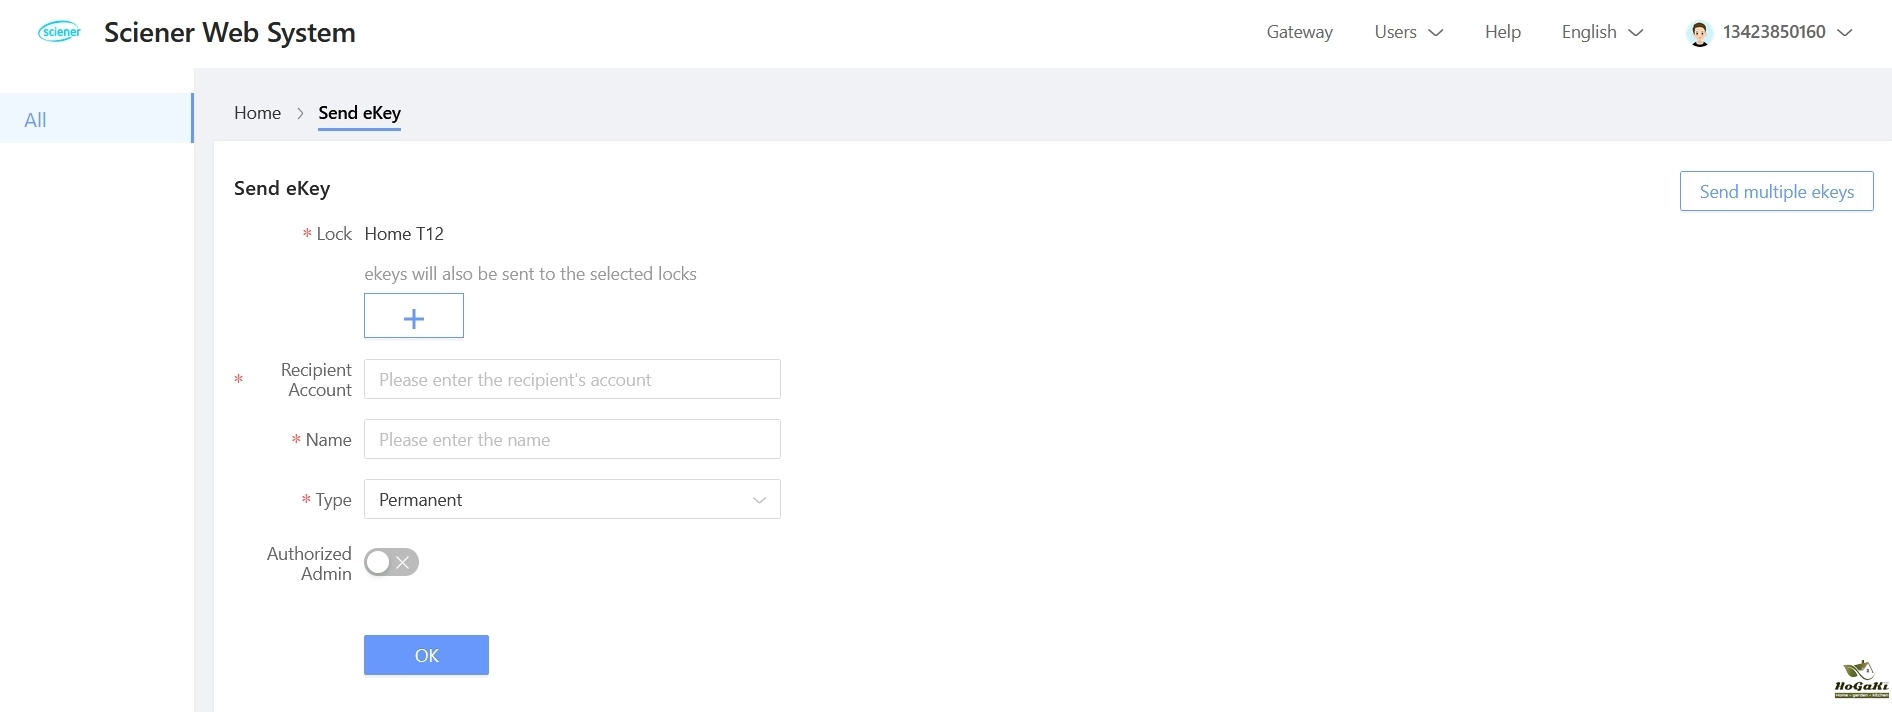This screenshot has width=1892, height=712.
Task: Focus the Recipient Account input field
Action: pos(572,379)
